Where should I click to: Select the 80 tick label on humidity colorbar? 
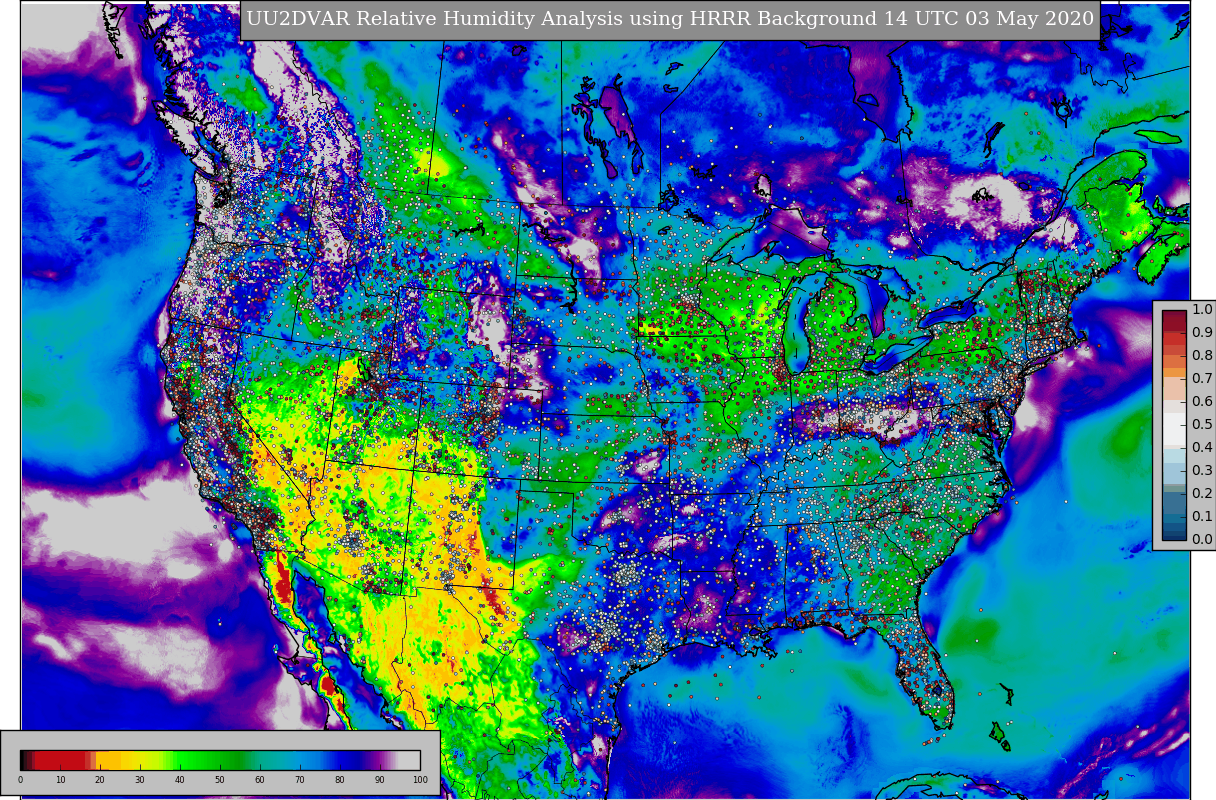(340, 780)
